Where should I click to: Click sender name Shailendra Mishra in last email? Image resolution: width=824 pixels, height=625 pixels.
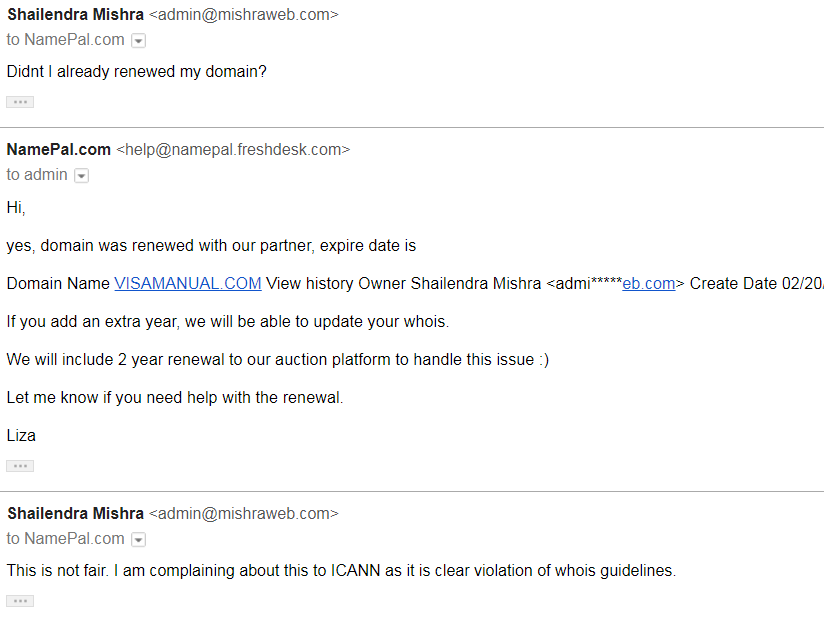(x=76, y=513)
